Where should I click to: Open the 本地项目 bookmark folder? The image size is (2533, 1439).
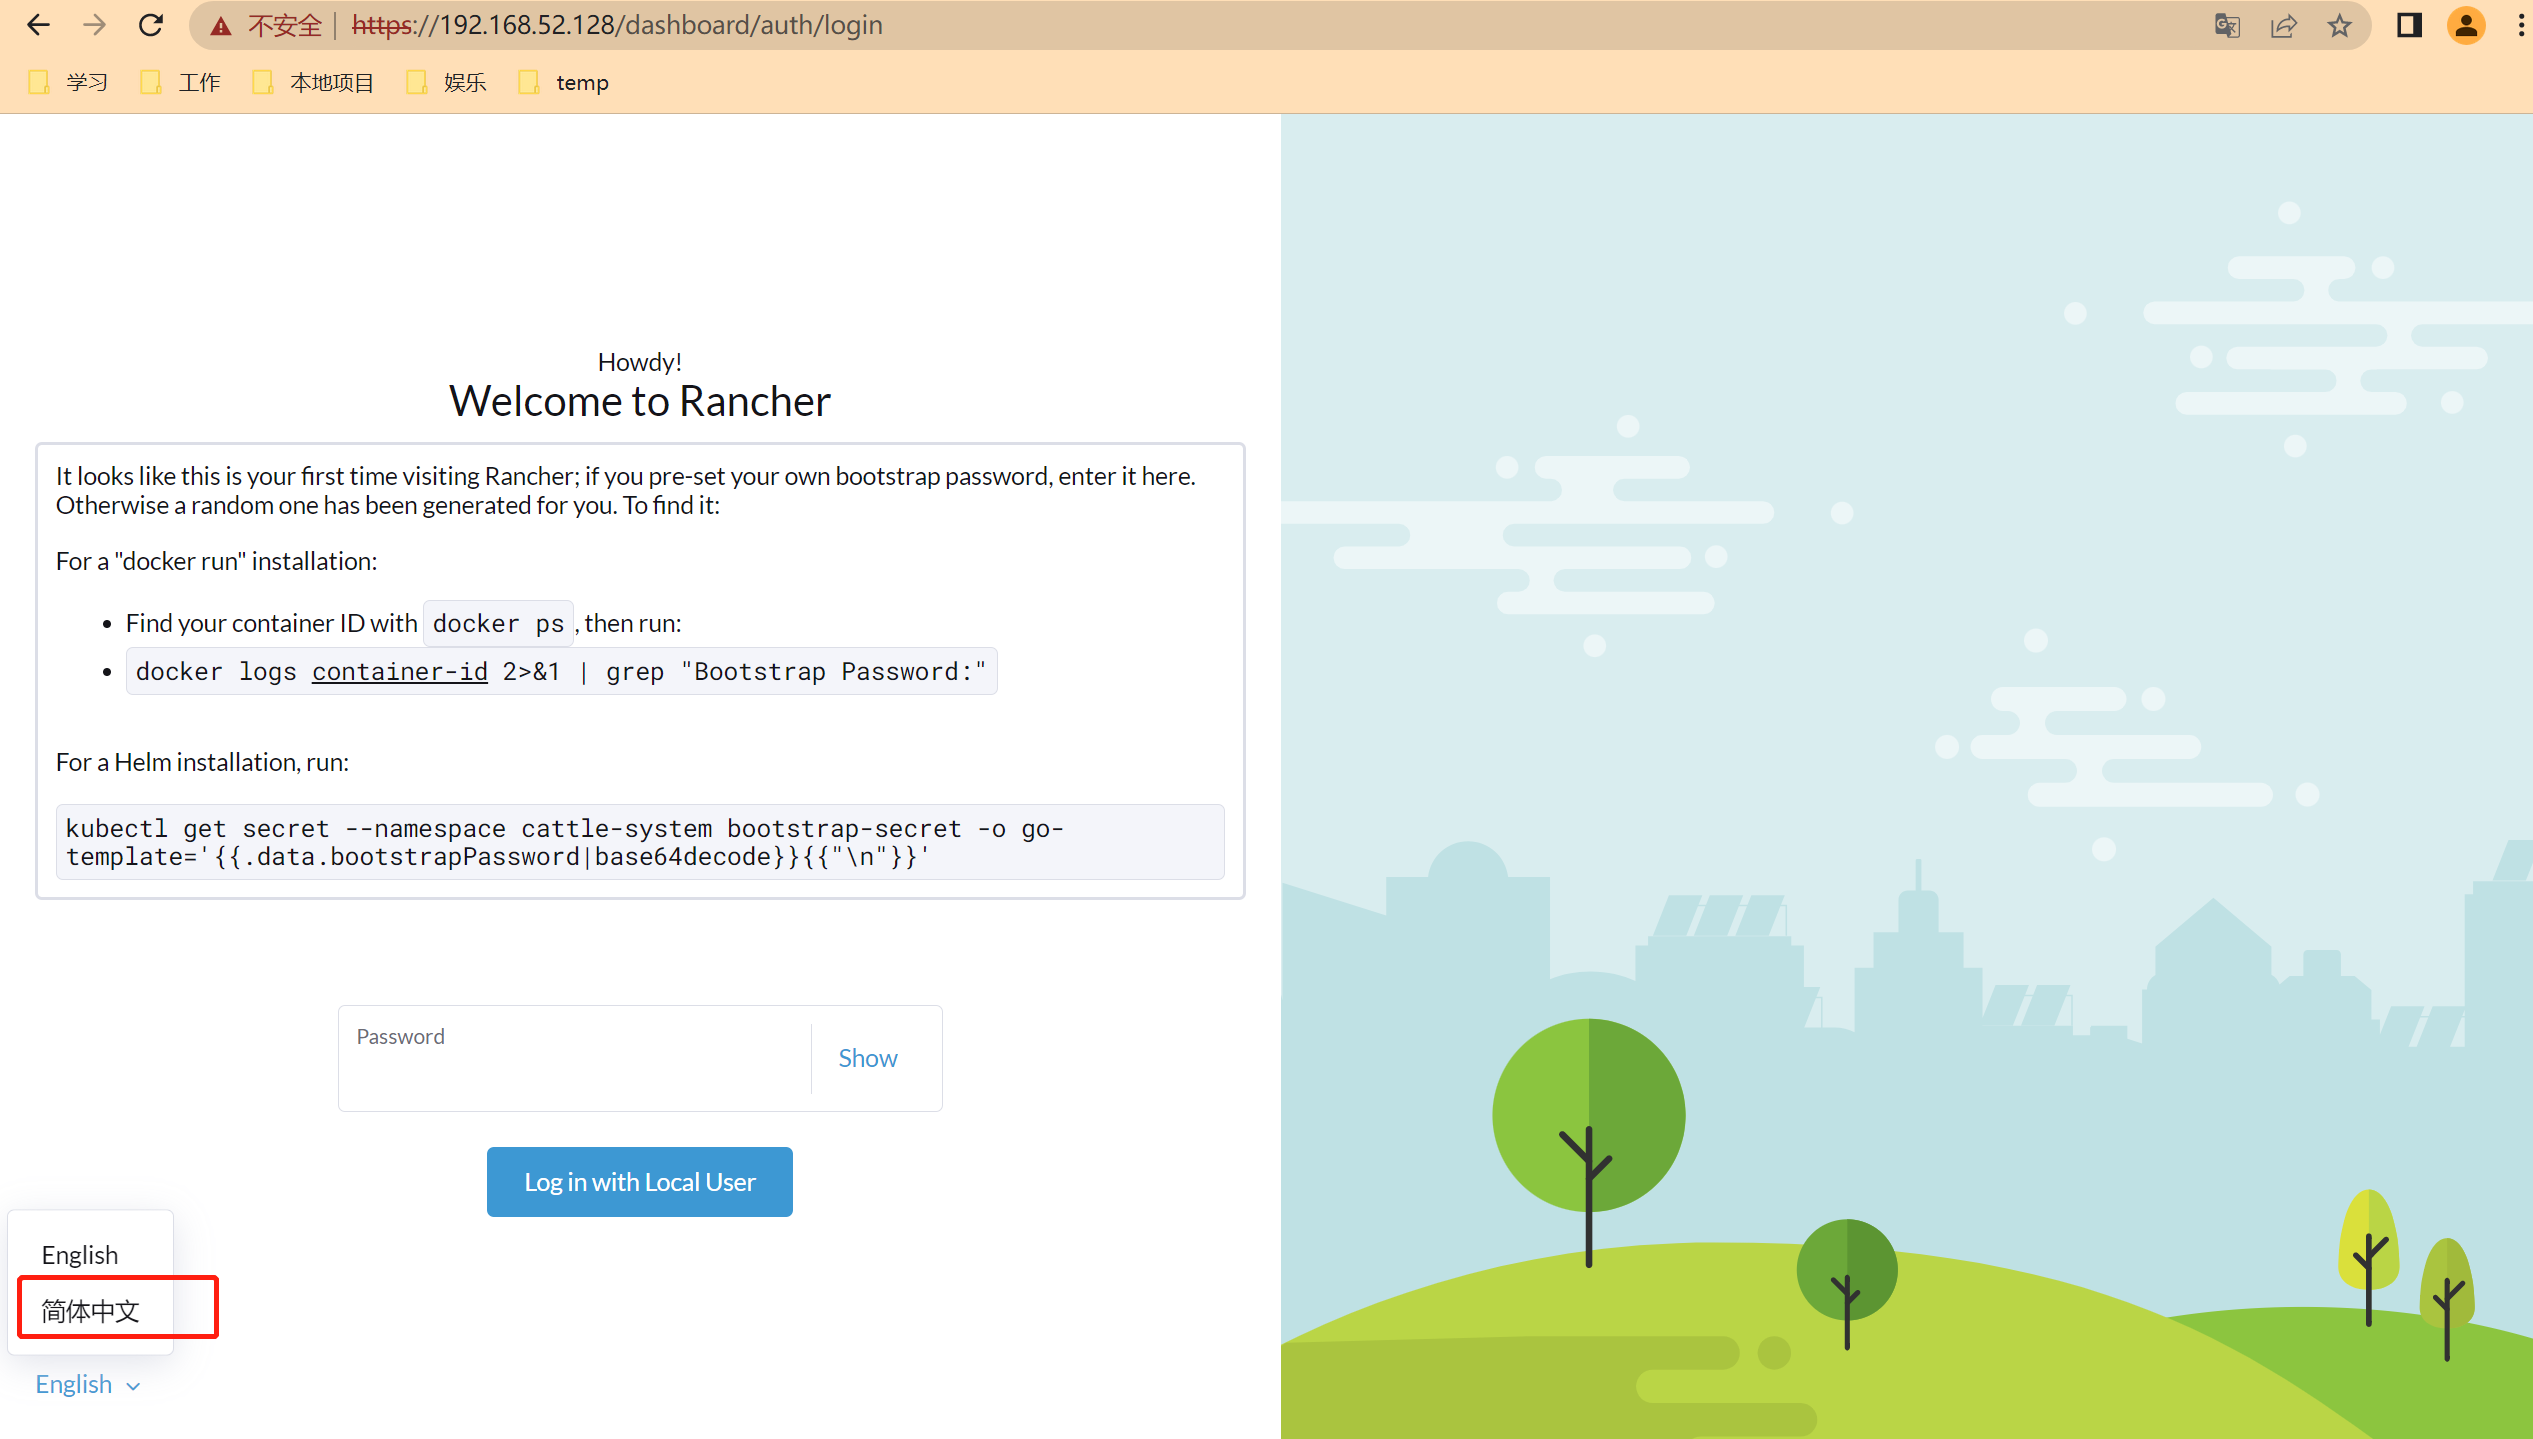(x=314, y=82)
